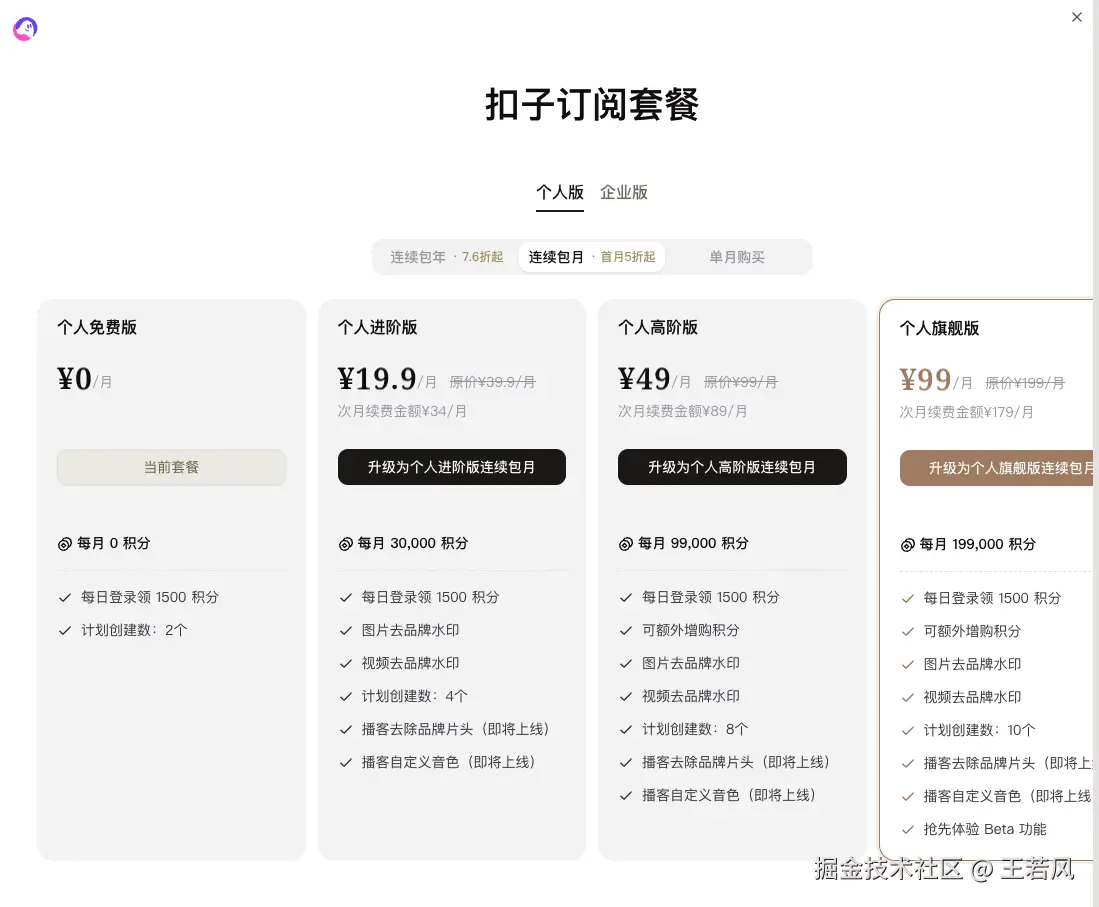This screenshot has height=907, width=1099.
Task: Click 次月续费金额¥179/月 text
Action: pos(967,411)
